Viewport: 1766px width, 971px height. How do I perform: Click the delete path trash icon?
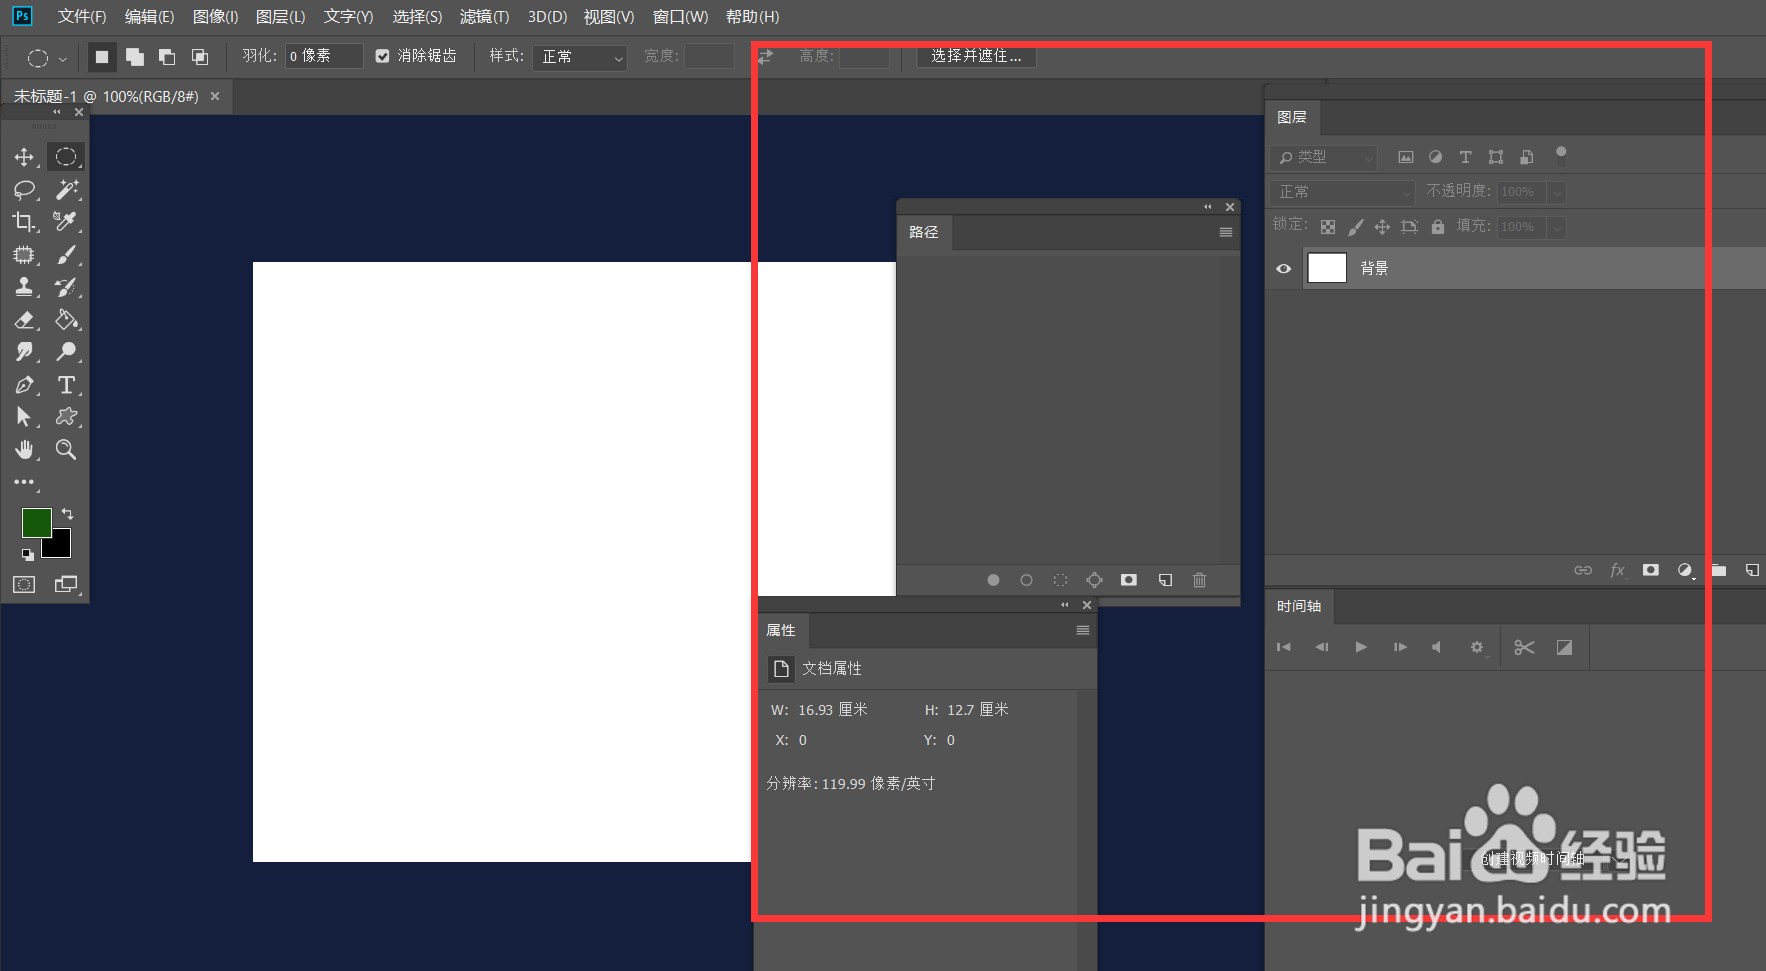pos(1199,580)
